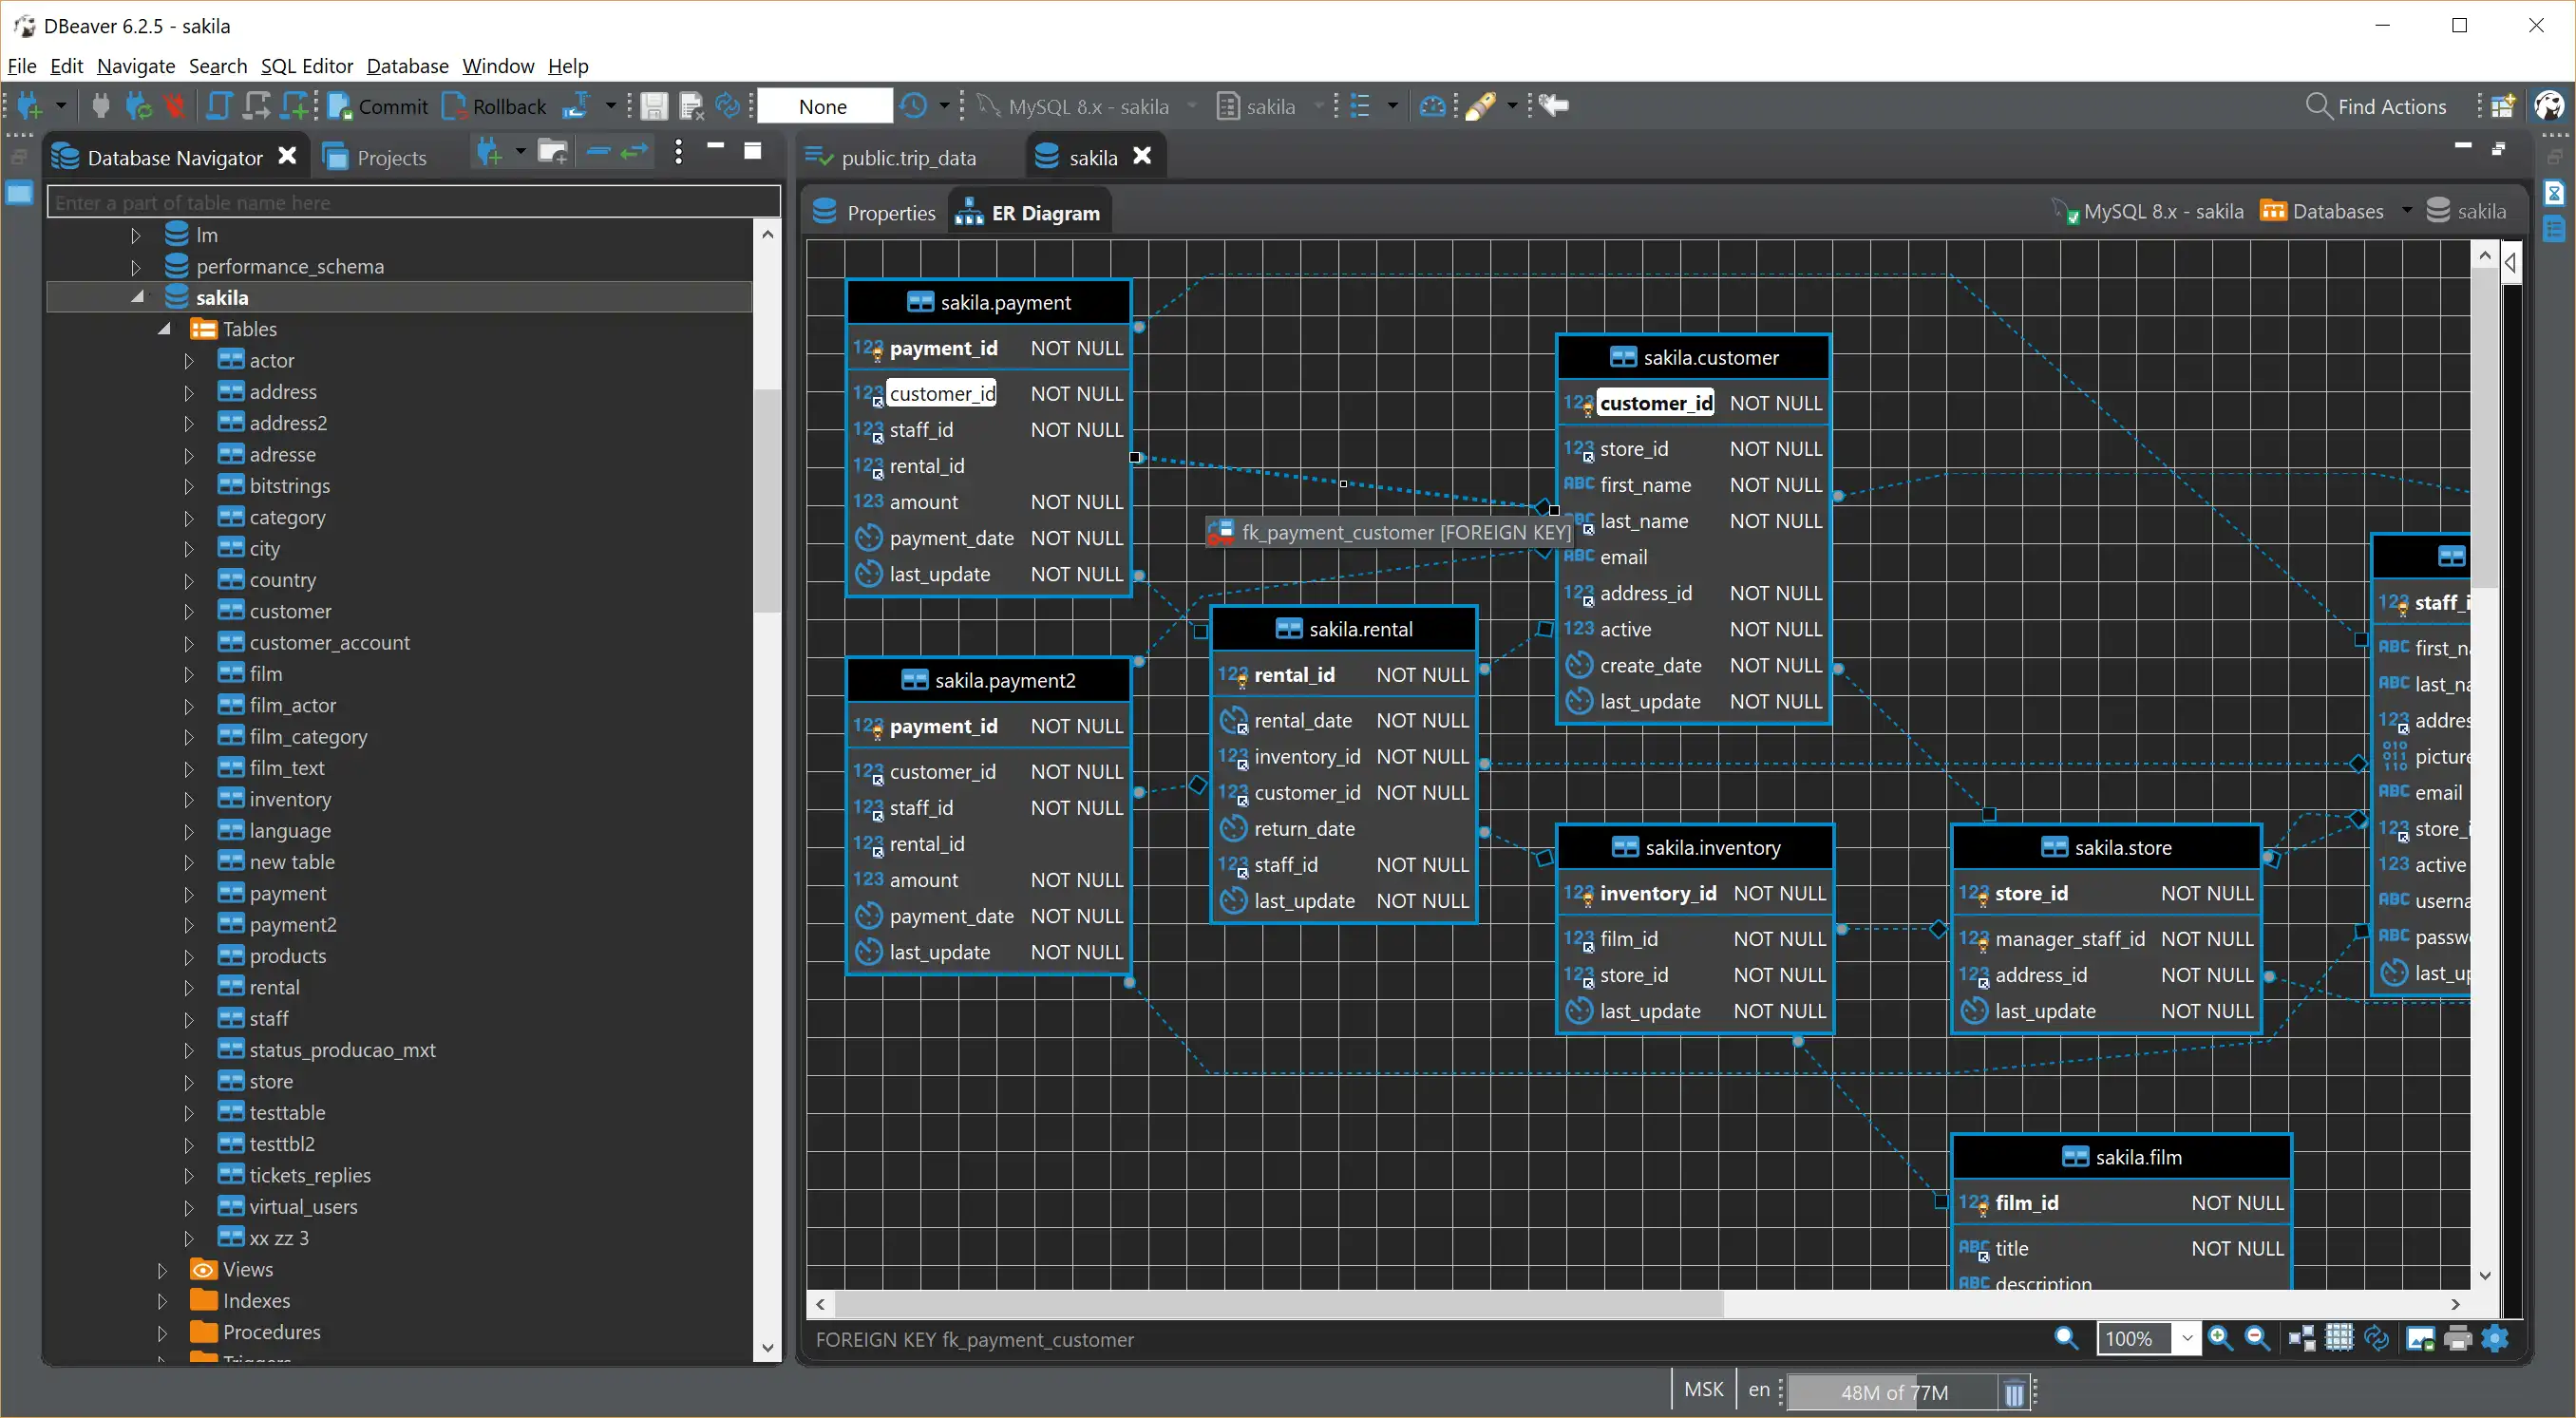Click the Database Navigator panel icon
Screen dimensions: 2576x1418
[x=63, y=157]
